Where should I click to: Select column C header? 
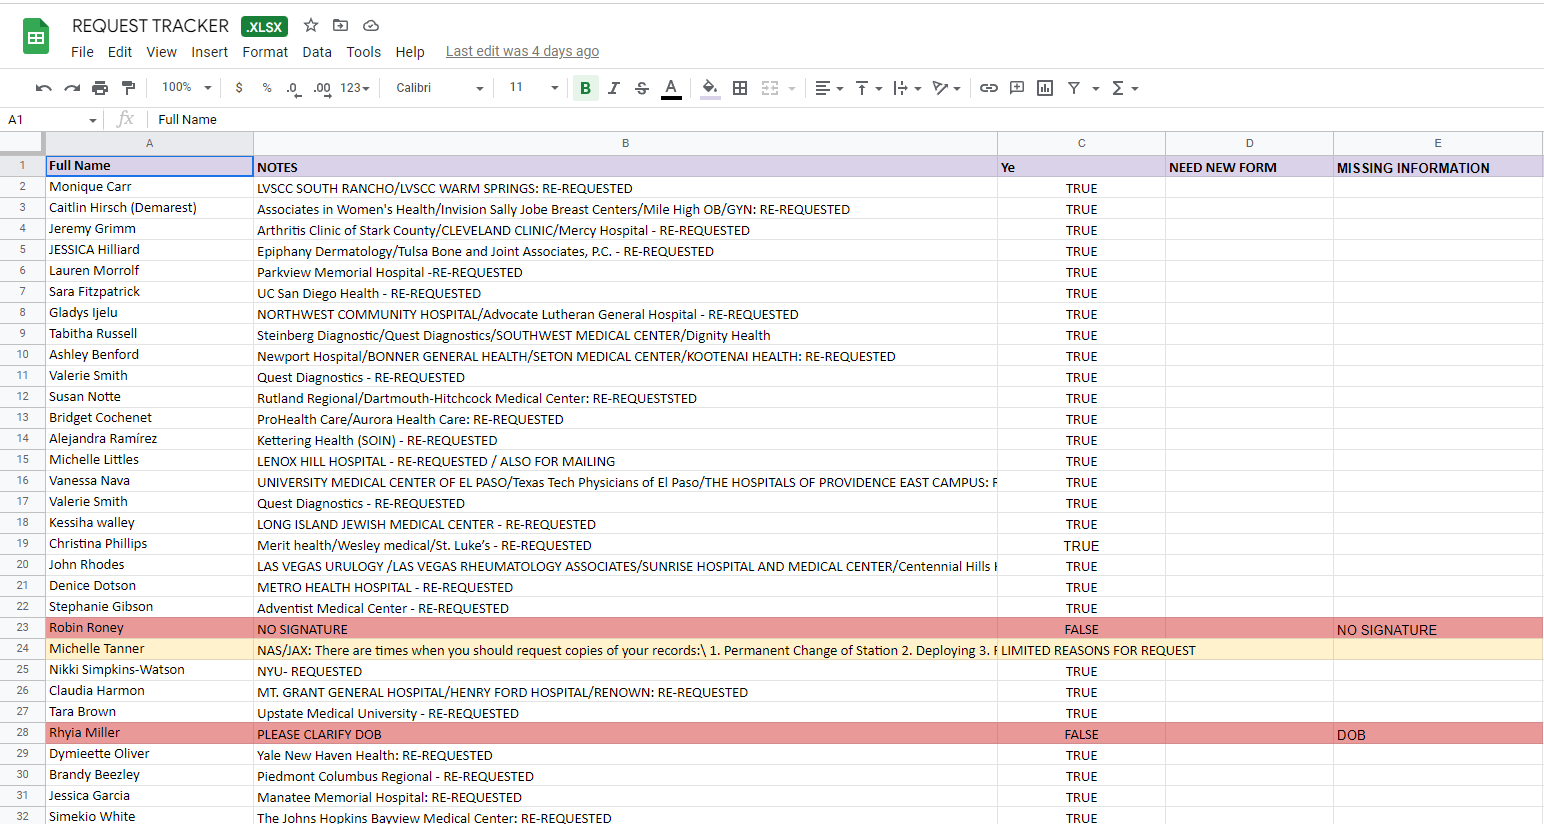[1081, 144]
